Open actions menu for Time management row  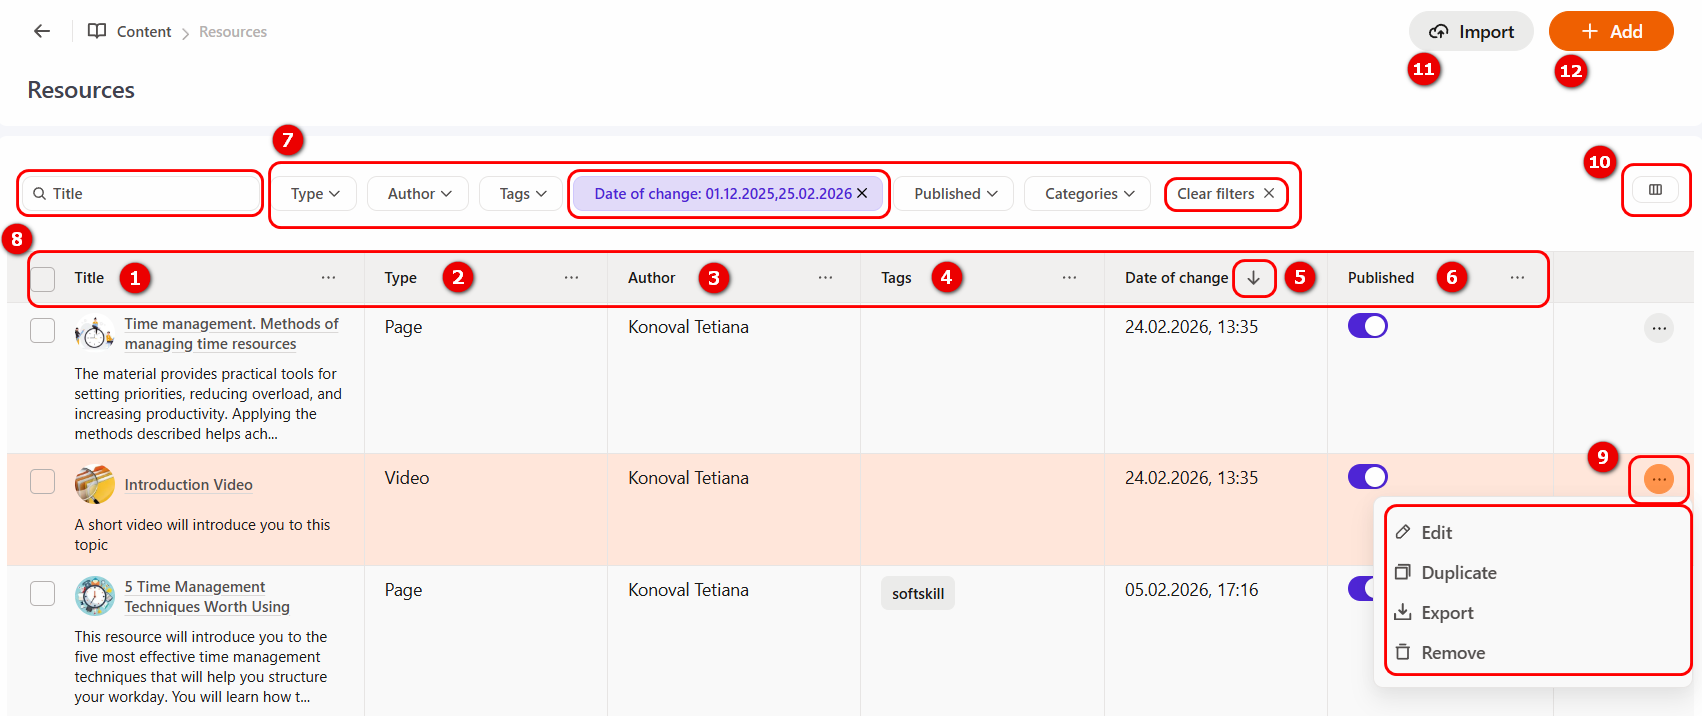coord(1658,328)
